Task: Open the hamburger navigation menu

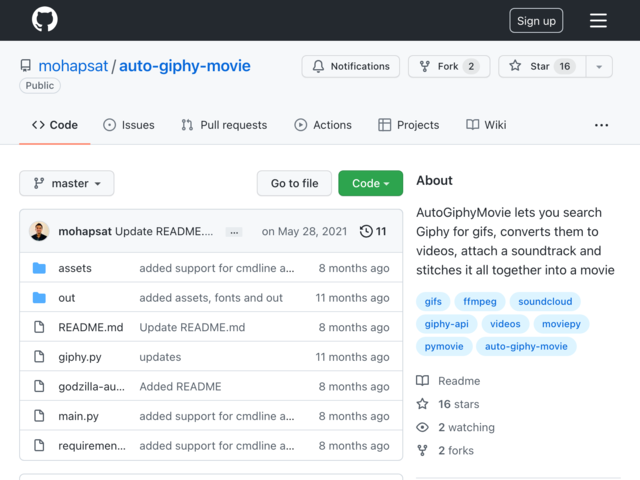Action: tap(598, 20)
